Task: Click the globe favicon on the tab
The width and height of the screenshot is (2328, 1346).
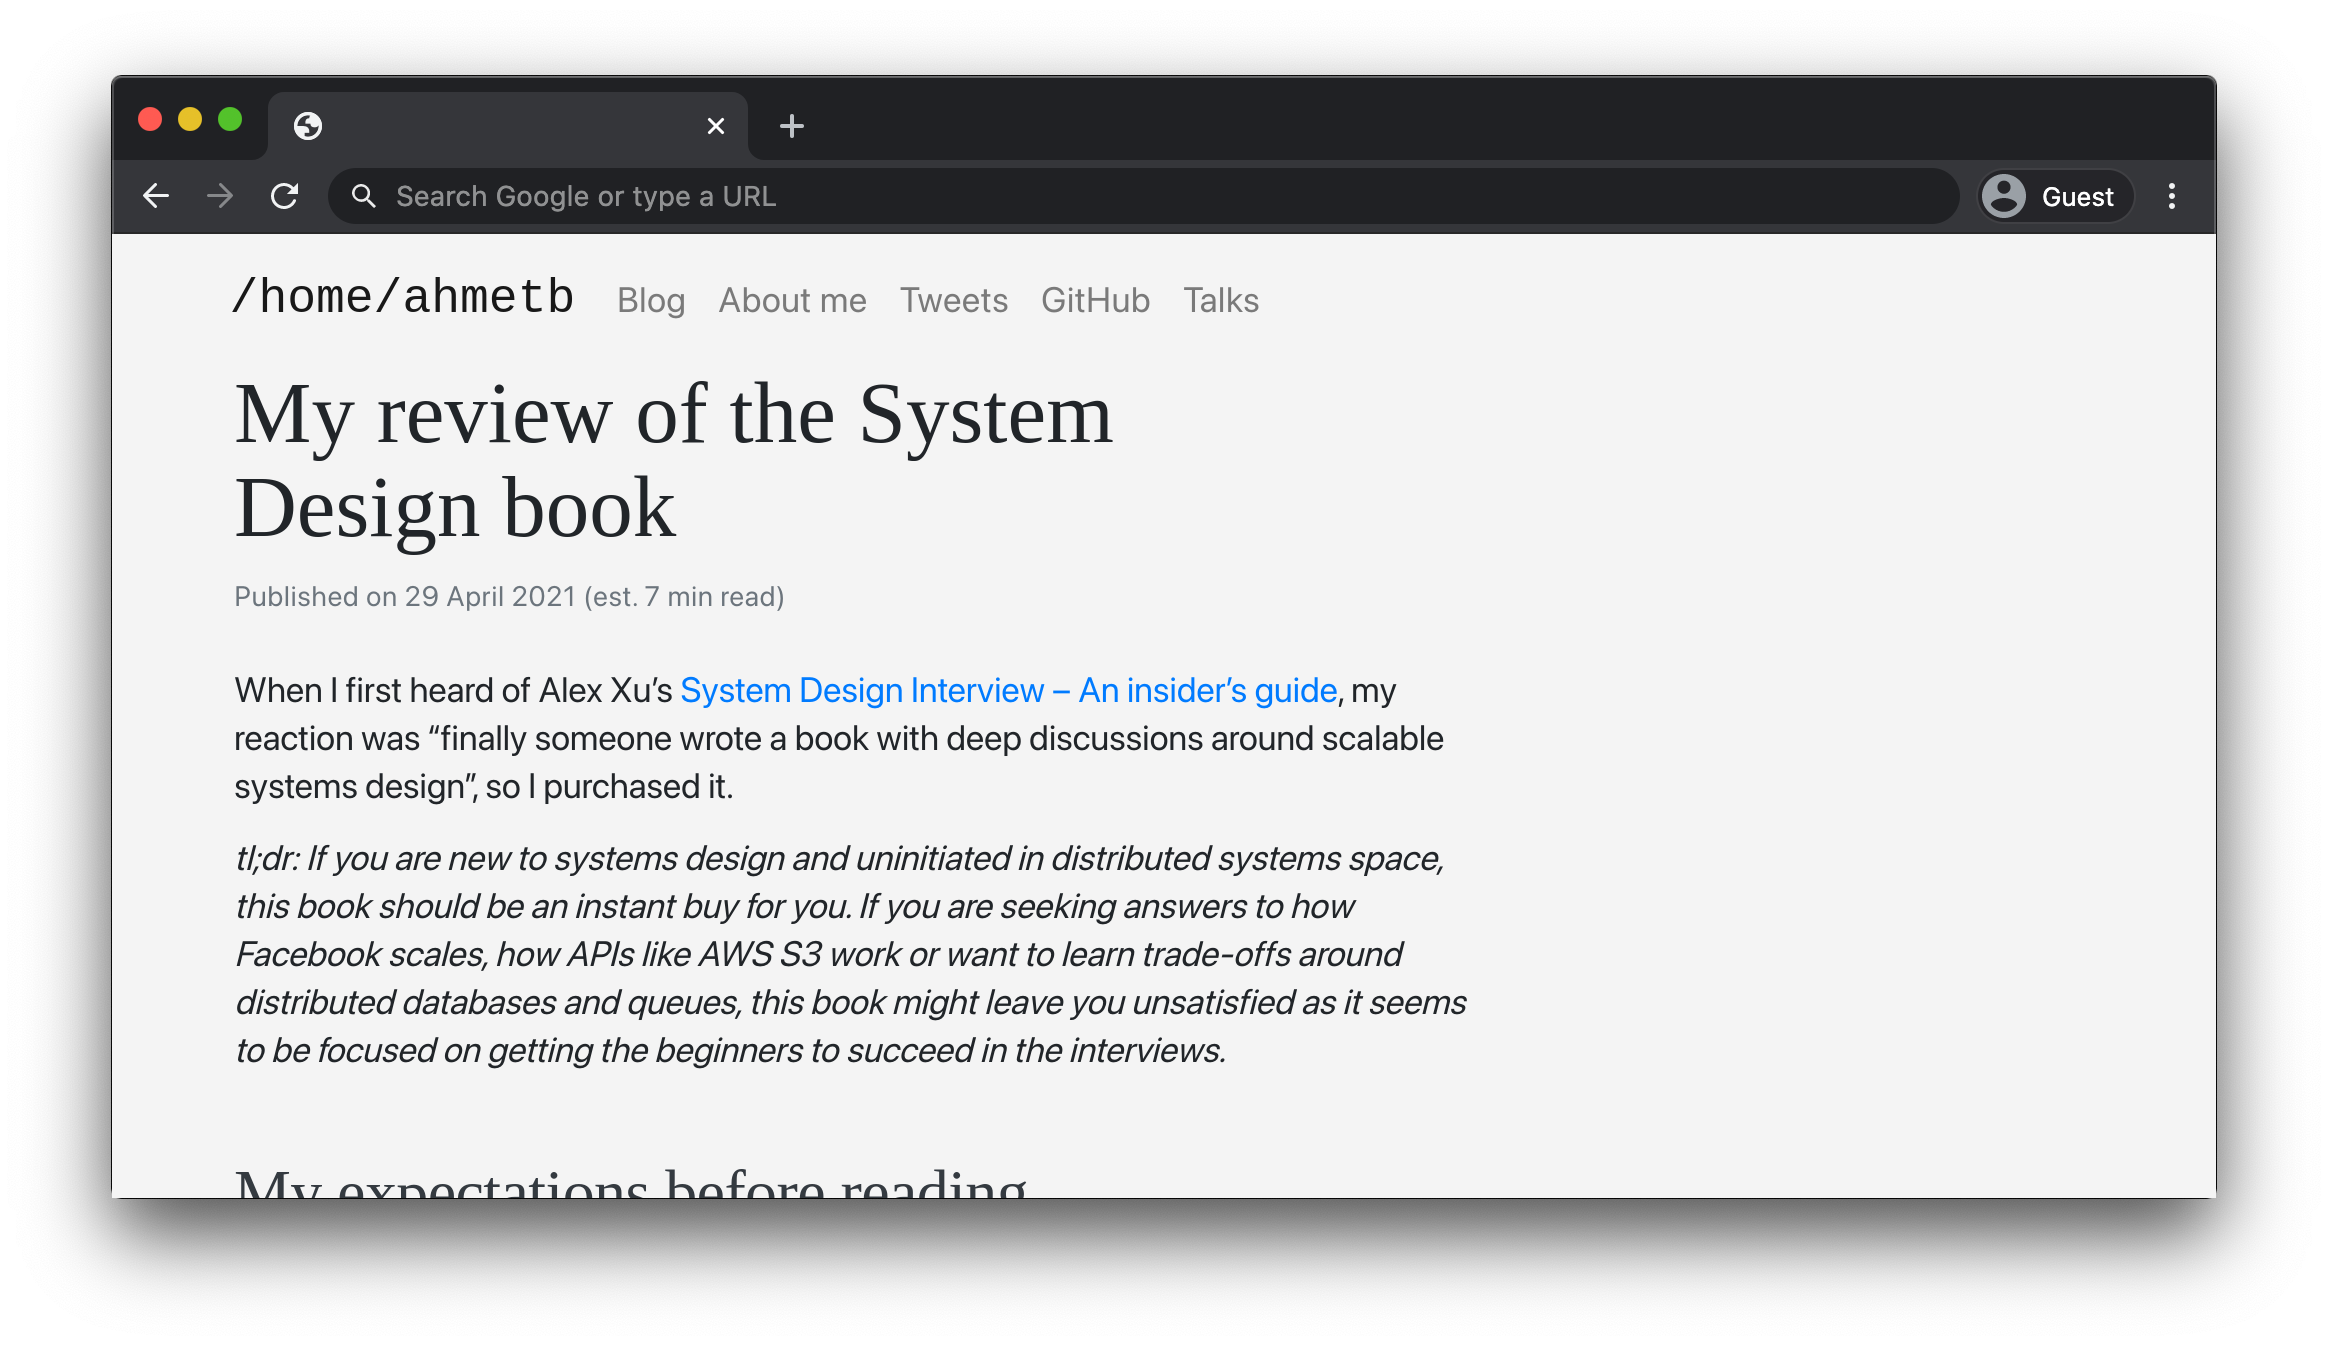Action: point(308,126)
